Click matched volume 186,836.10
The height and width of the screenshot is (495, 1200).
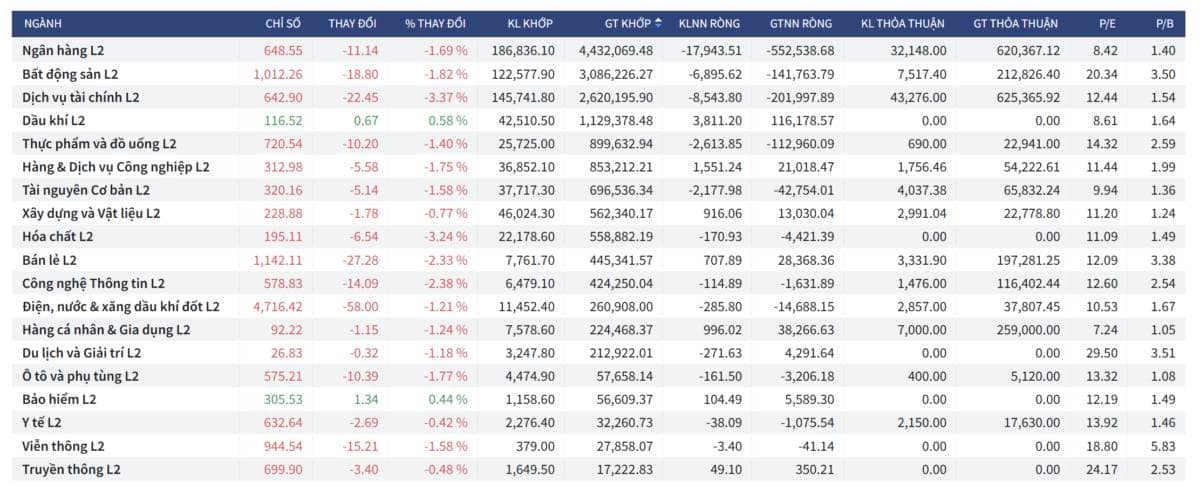(523, 49)
